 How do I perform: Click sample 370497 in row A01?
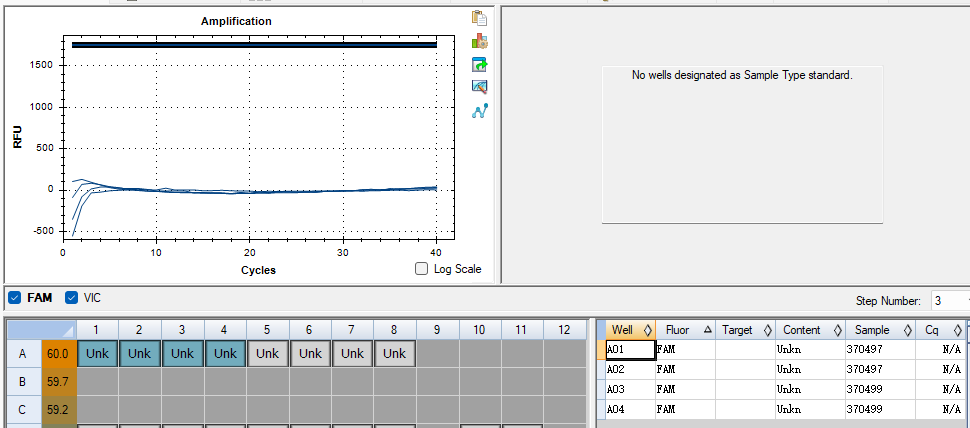click(x=880, y=349)
